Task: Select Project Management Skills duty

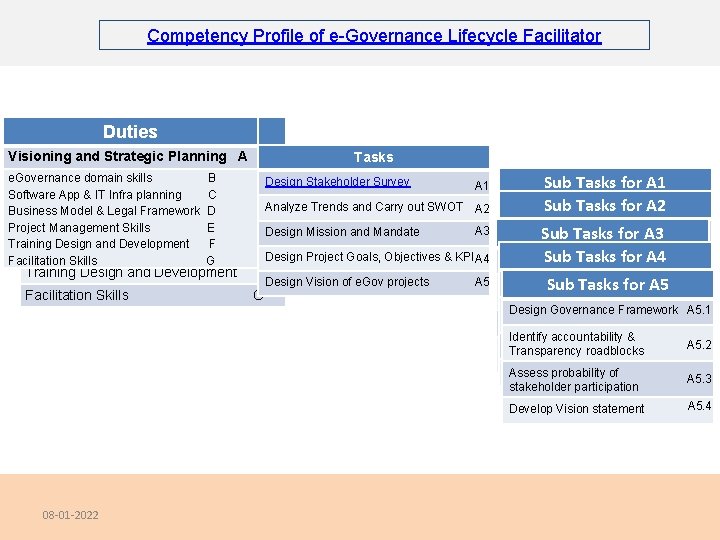Action: (112, 228)
